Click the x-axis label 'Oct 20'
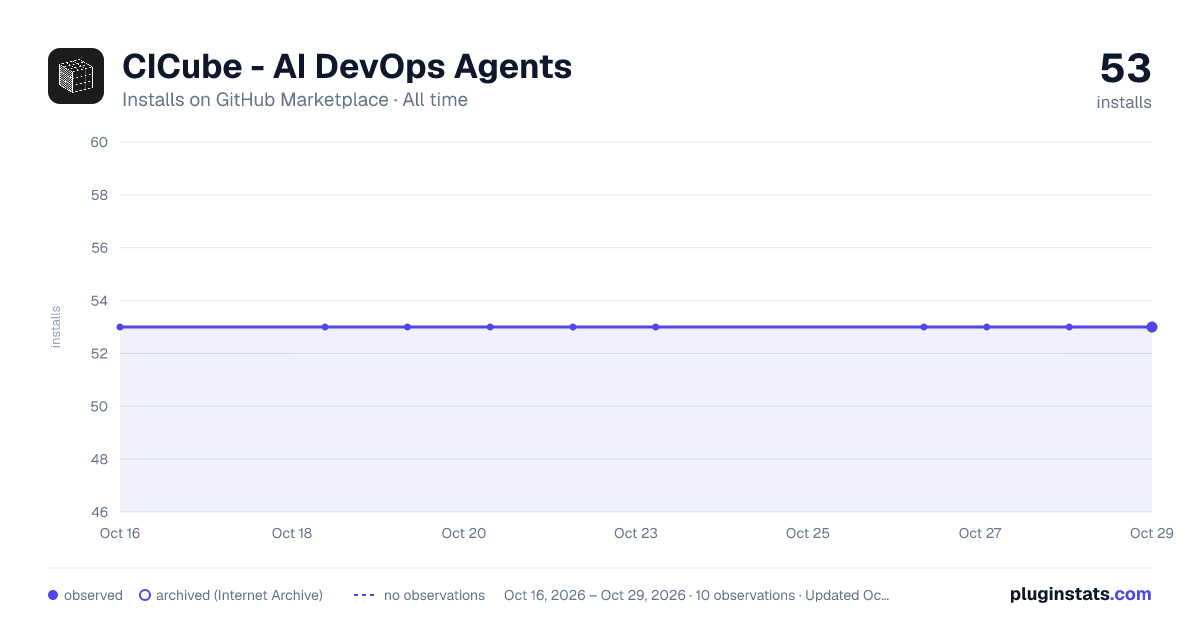 pos(464,533)
